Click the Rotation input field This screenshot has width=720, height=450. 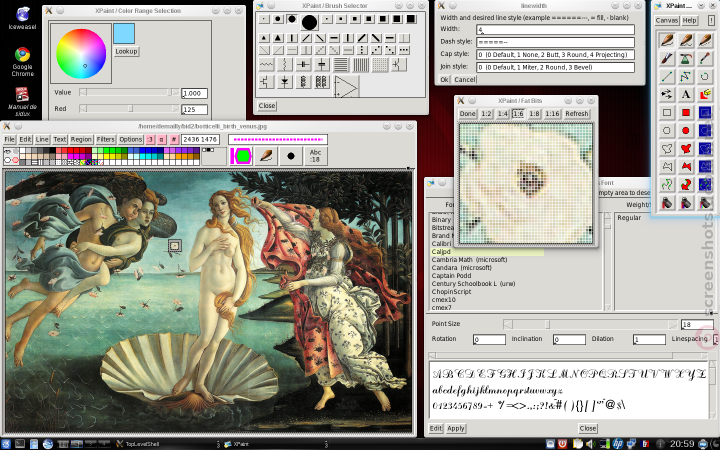(x=489, y=339)
